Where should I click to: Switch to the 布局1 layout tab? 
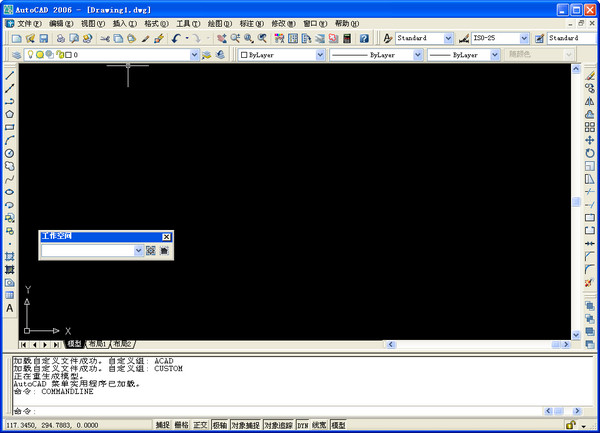tap(97, 344)
